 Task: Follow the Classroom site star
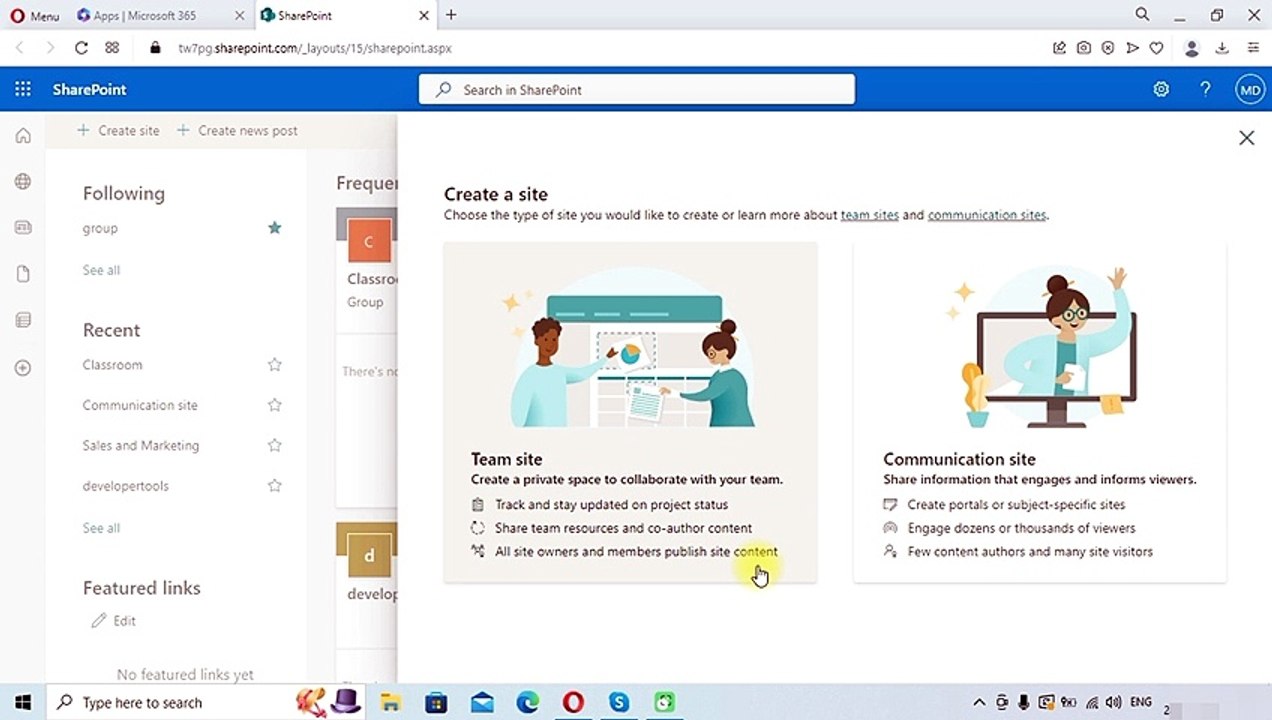[x=274, y=365]
